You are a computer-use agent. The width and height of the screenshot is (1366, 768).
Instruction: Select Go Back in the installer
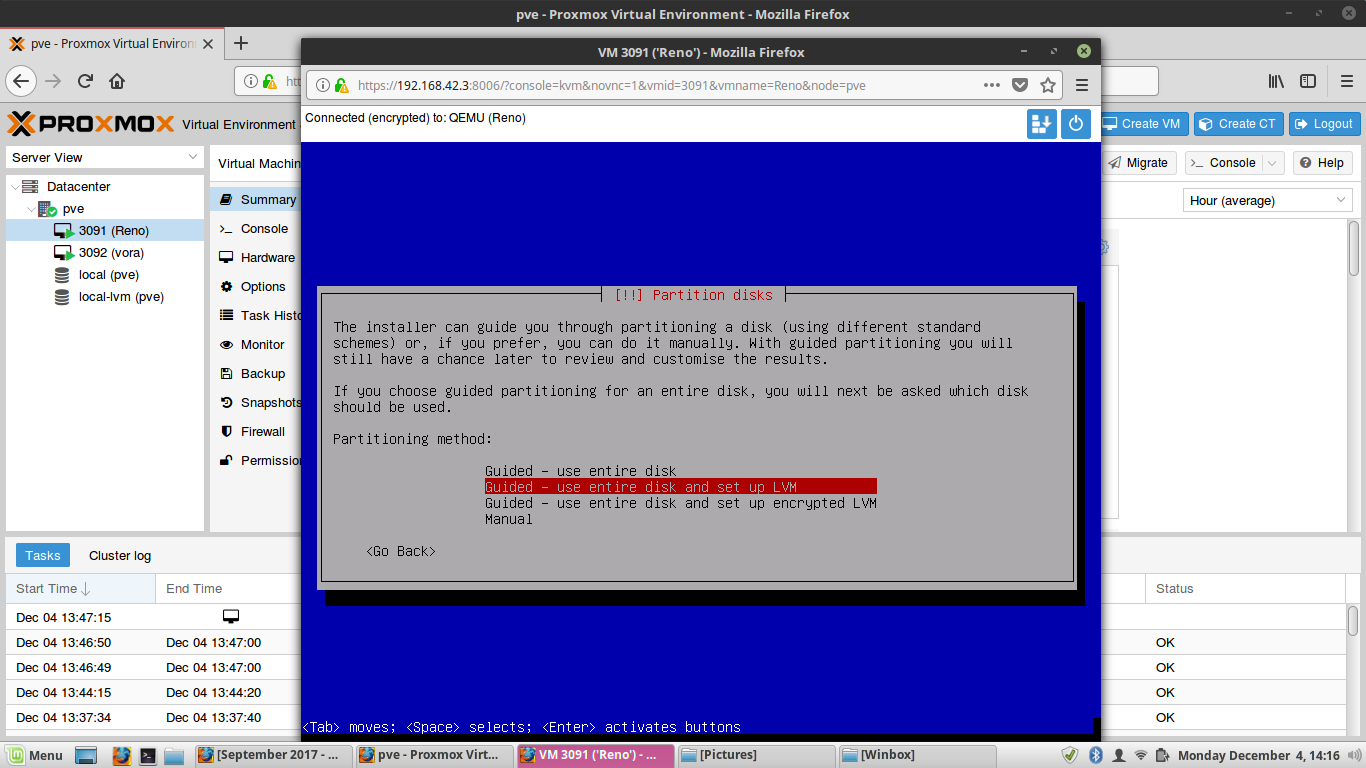[x=401, y=551]
